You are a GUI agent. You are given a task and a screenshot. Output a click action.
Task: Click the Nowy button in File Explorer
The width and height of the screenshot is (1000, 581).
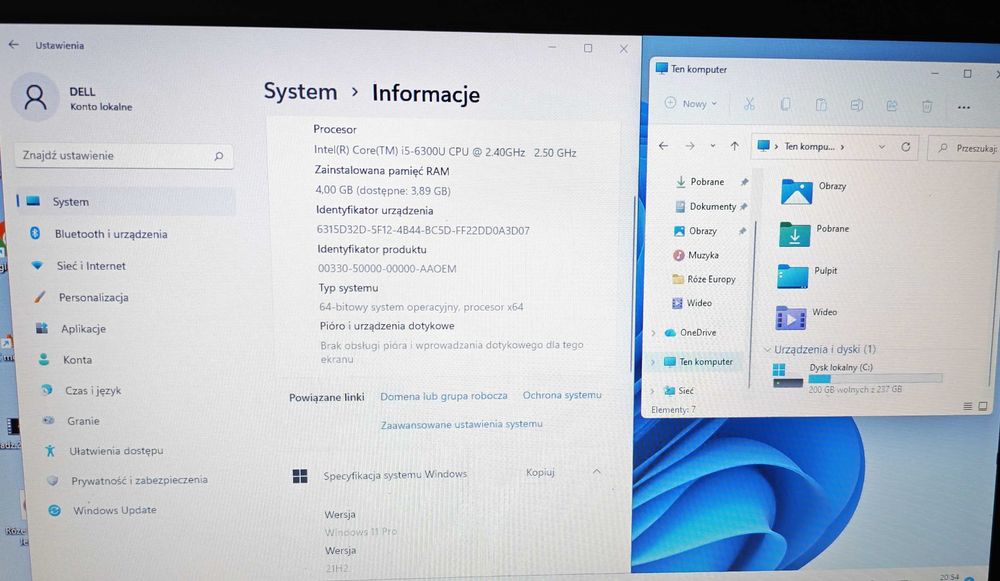pos(691,103)
